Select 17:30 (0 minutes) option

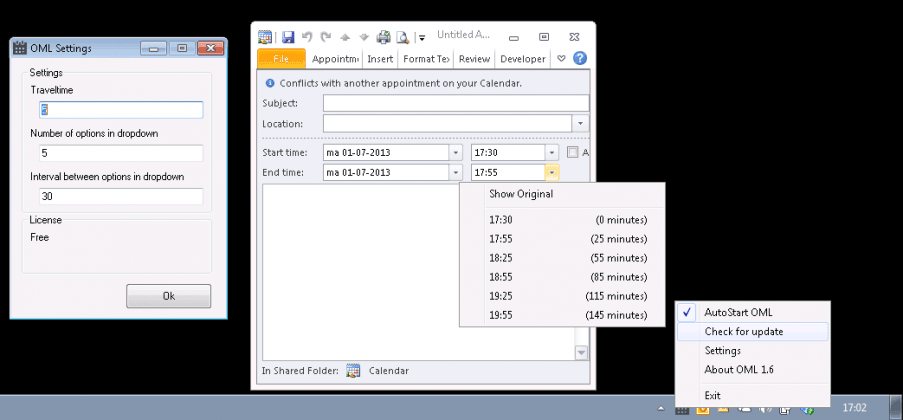click(x=562, y=220)
